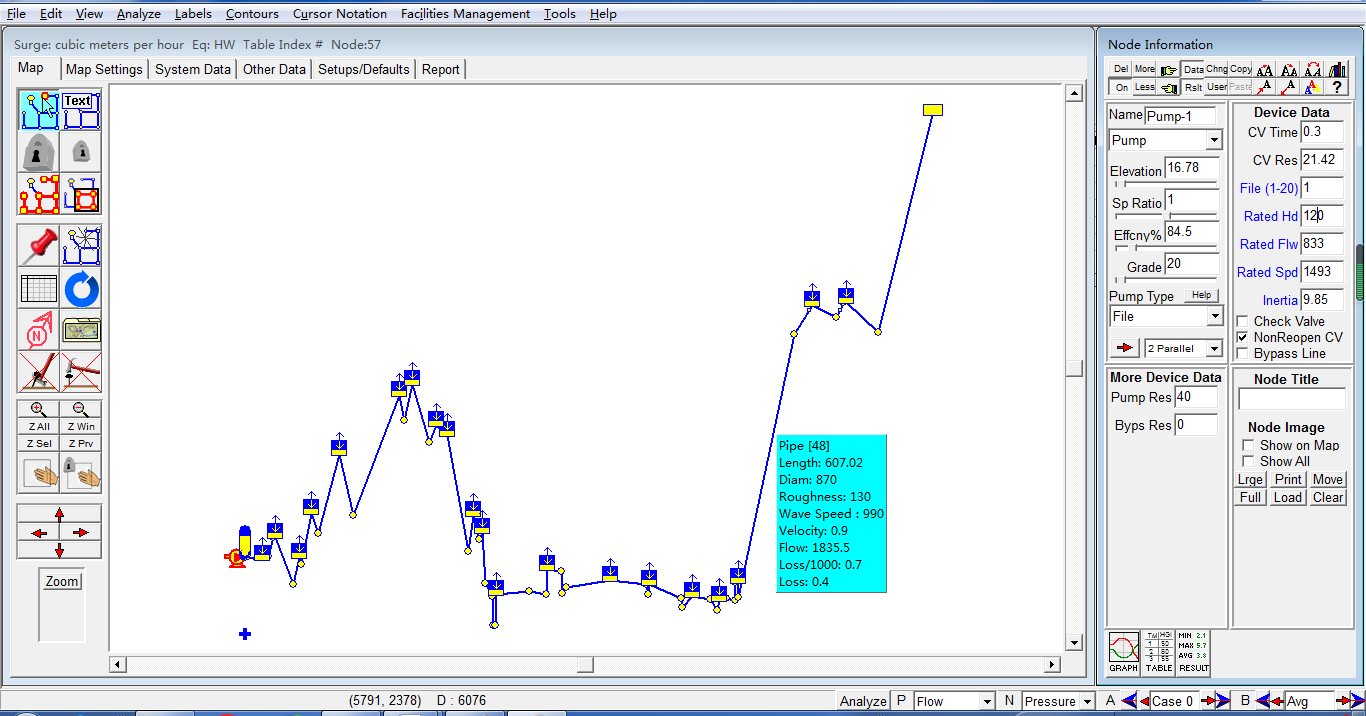This screenshot has height=716, width=1366.
Task: Open the RESULT min/max/avg icon
Action: (x=1193, y=652)
